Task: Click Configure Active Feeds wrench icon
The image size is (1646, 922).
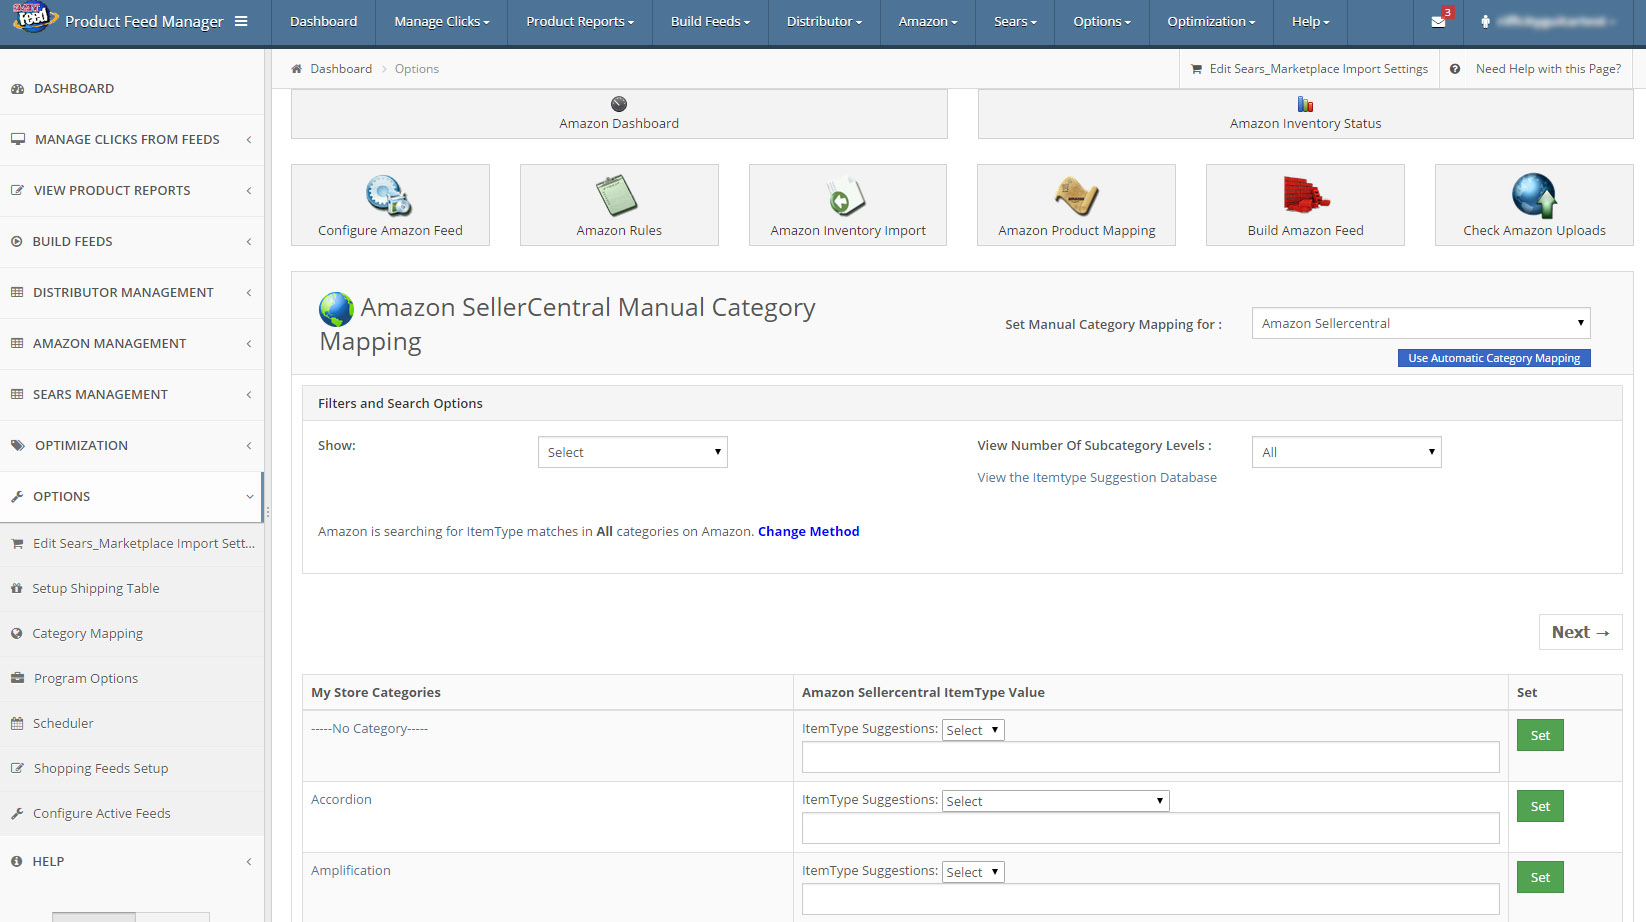Action: 17,813
